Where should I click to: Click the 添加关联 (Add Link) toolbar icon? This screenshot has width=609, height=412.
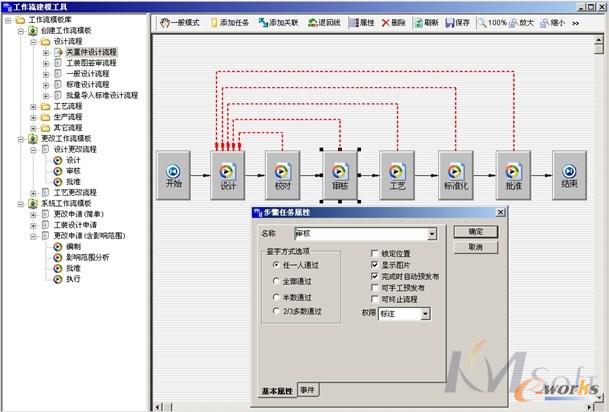click(x=264, y=22)
